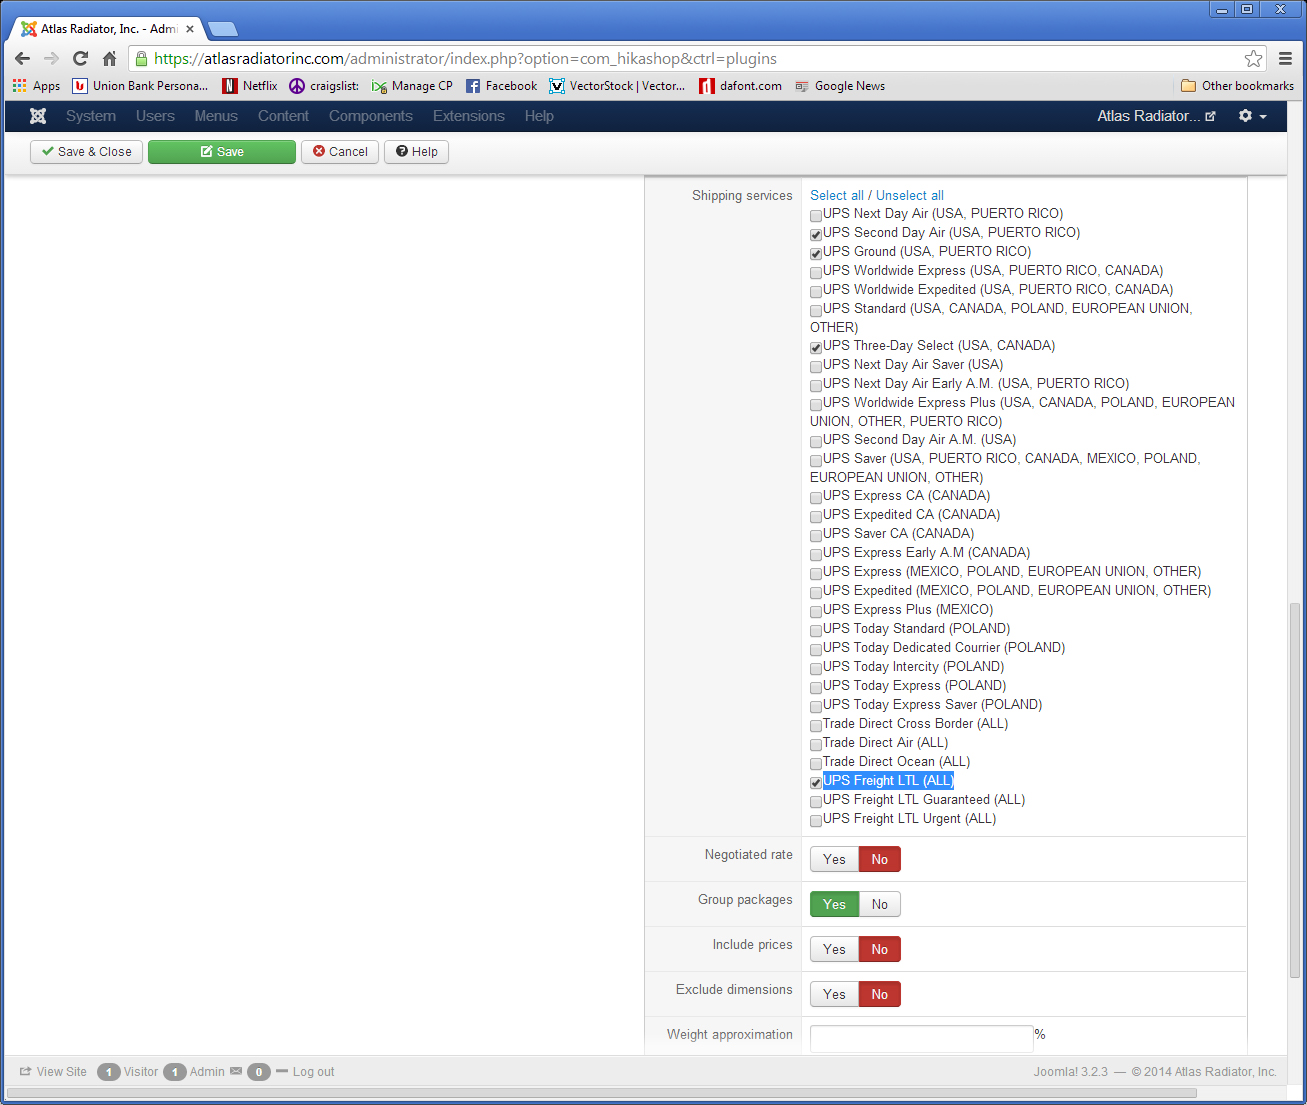
Task: Click the browser back arrow
Action: [22, 59]
